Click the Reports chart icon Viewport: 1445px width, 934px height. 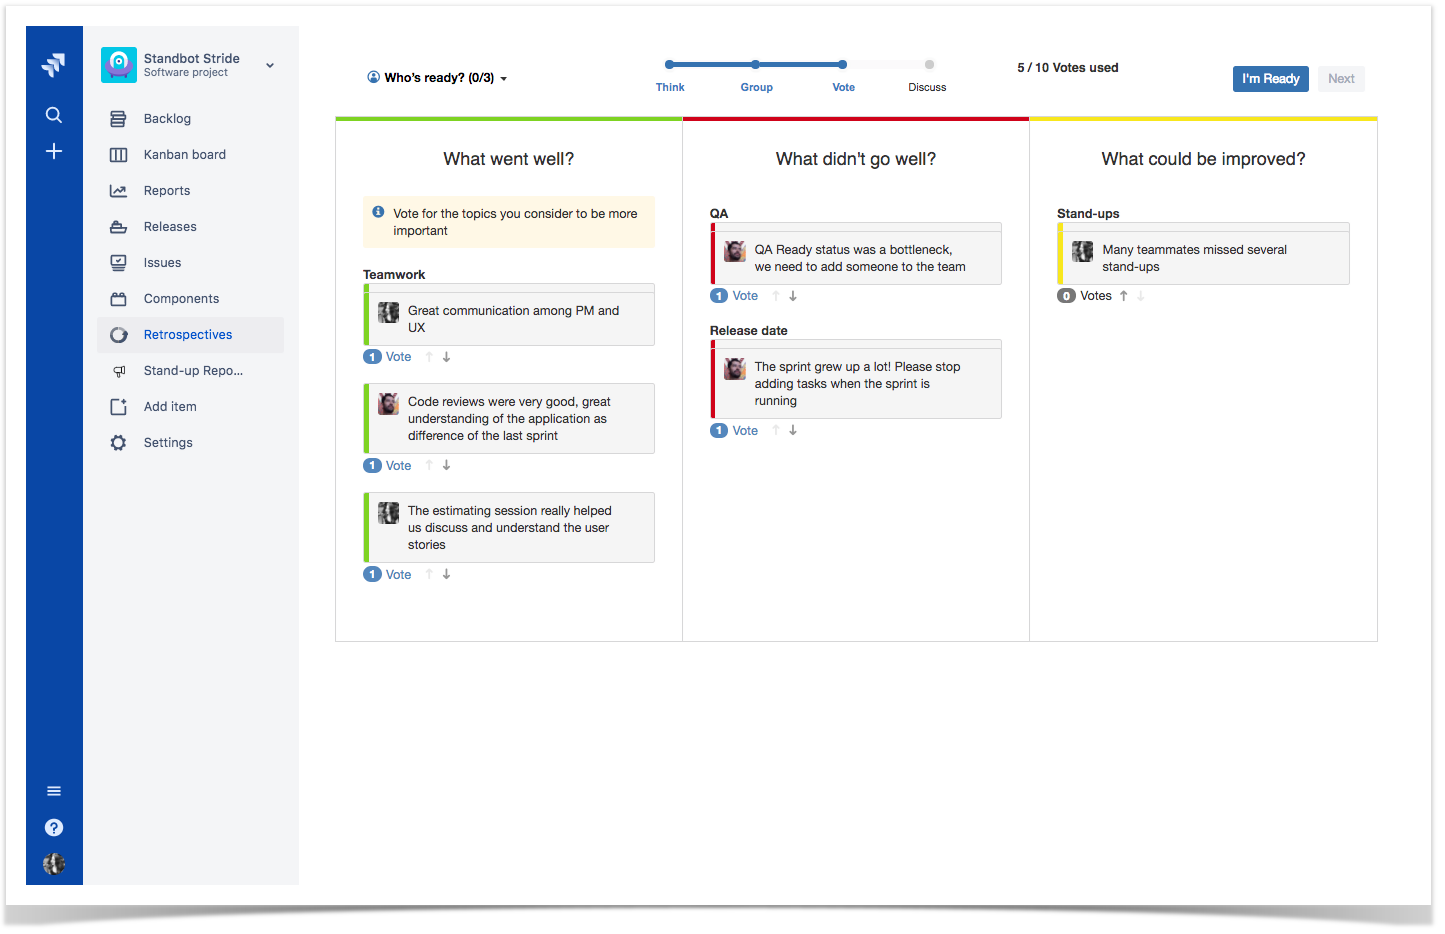tap(118, 191)
